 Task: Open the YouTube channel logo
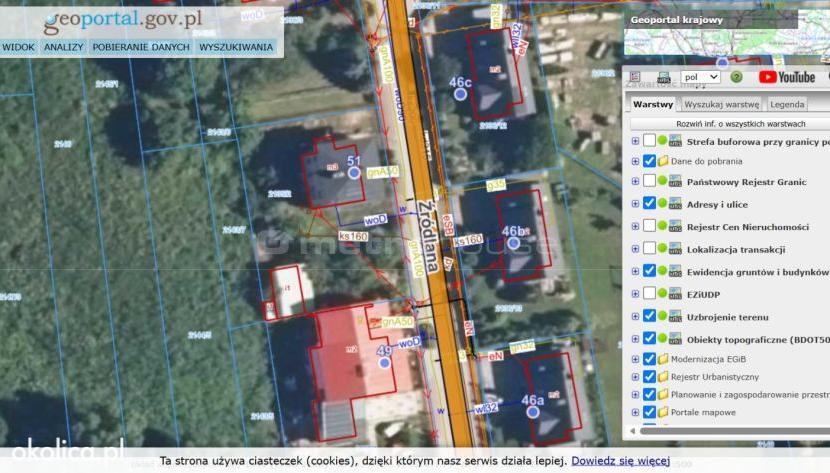[787, 77]
